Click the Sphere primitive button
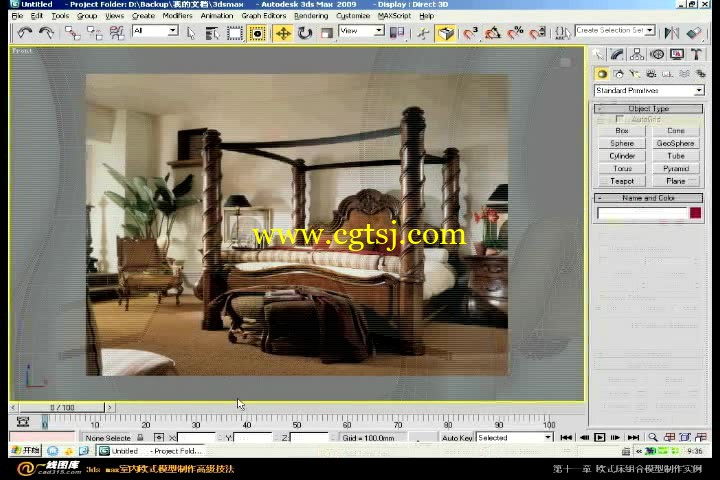This screenshot has height=480, width=720. point(622,143)
